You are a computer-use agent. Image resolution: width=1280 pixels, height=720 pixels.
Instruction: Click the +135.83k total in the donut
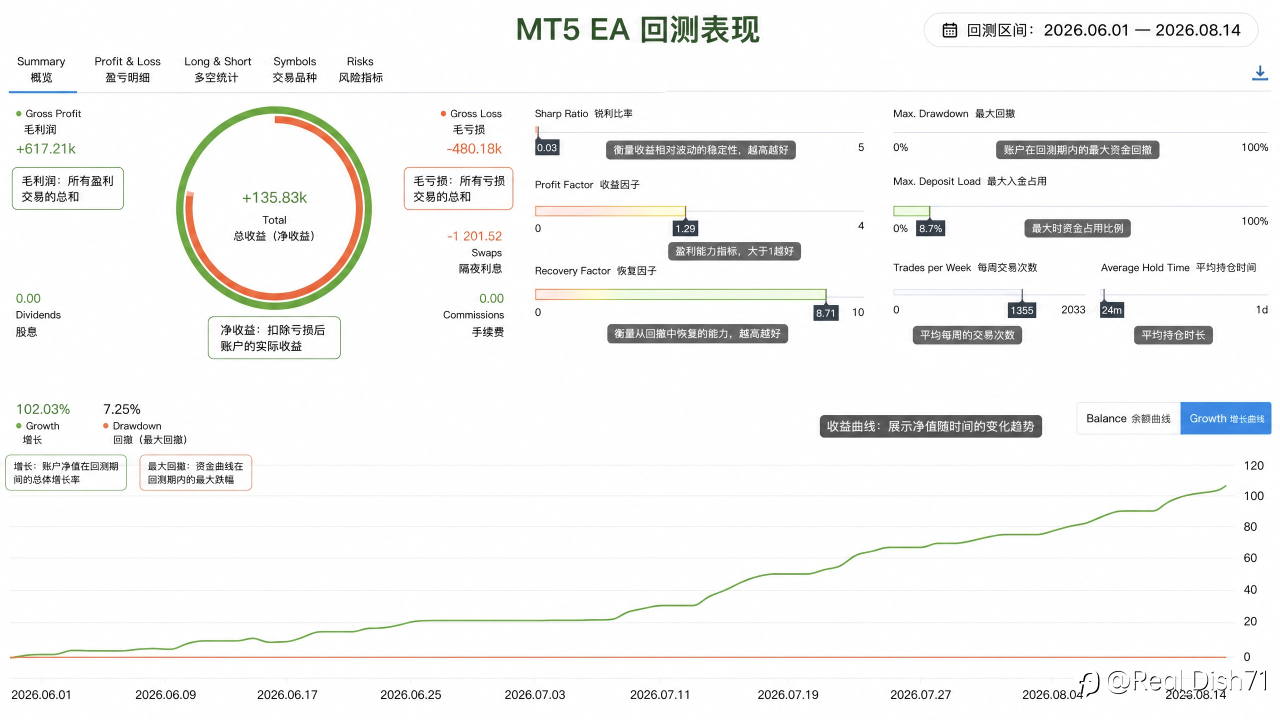[x=274, y=198]
